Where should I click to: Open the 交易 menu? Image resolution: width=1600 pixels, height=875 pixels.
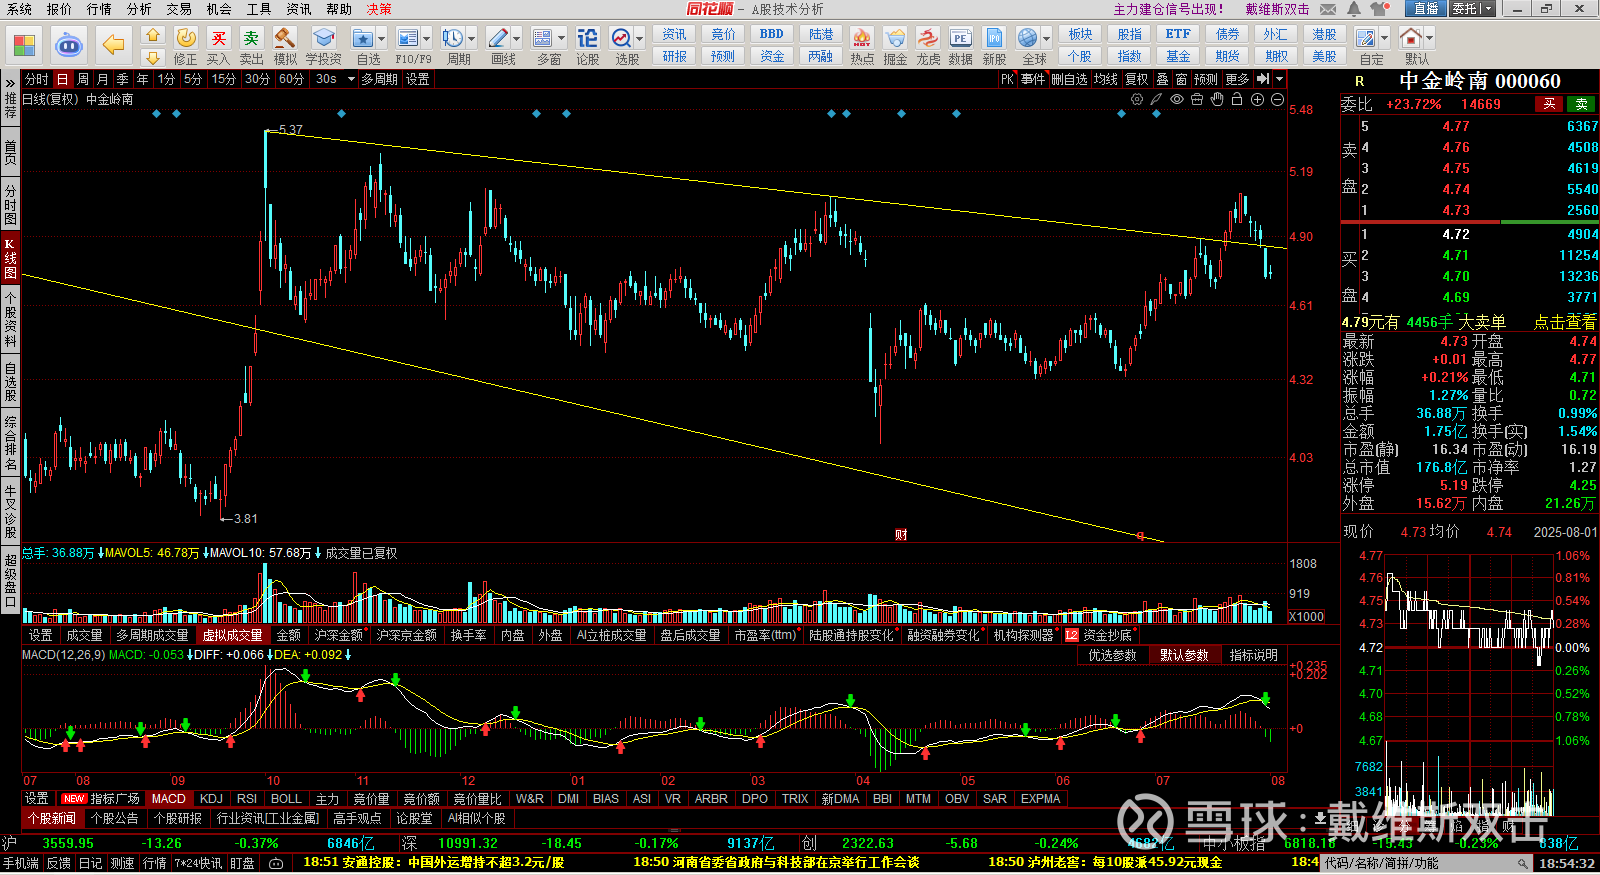179,9
